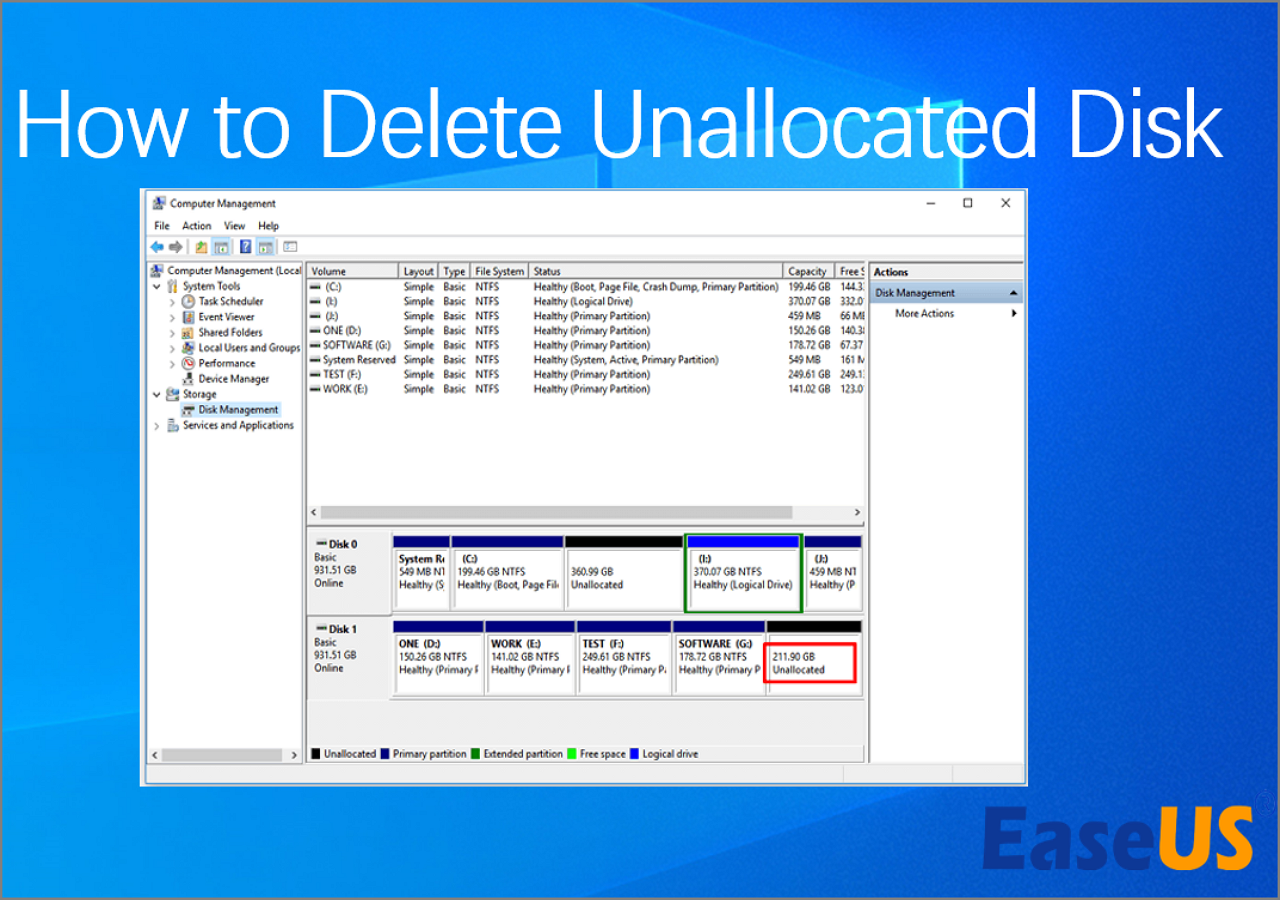This screenshot has height=900, width=1280.
Task: Expand the Task Scheduler node
Action: [173, 302]
